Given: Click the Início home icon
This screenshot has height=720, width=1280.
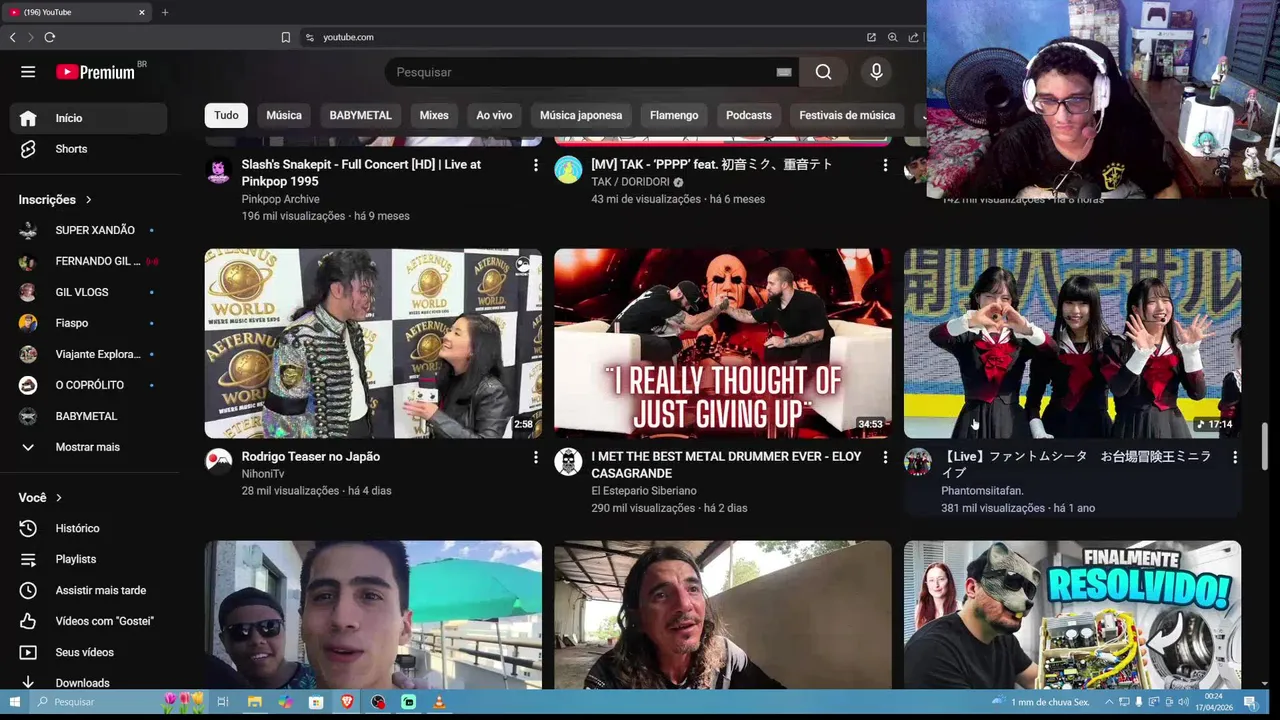Looking at the screenshot, I should pyautogui.click(x=28, y=118).
